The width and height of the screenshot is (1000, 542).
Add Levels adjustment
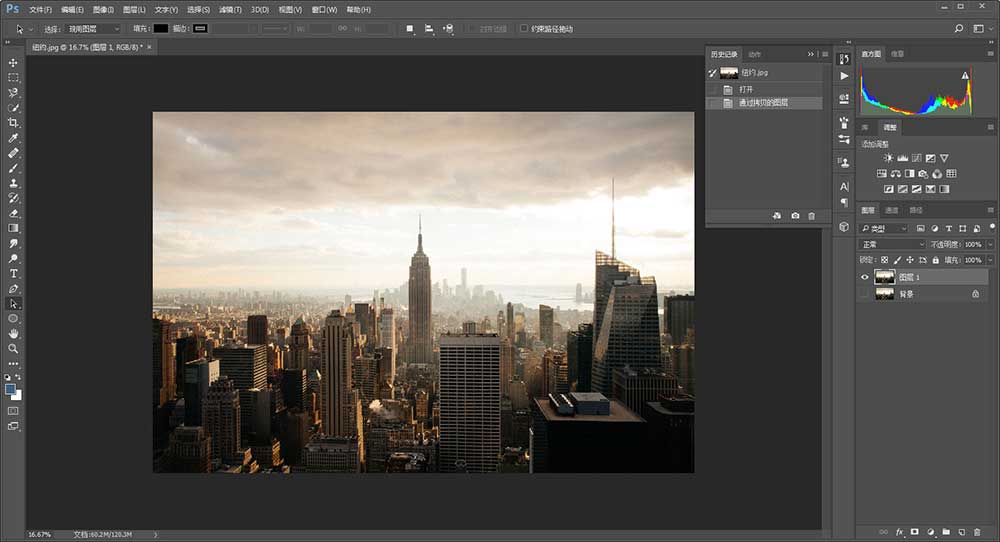(902, 158)
